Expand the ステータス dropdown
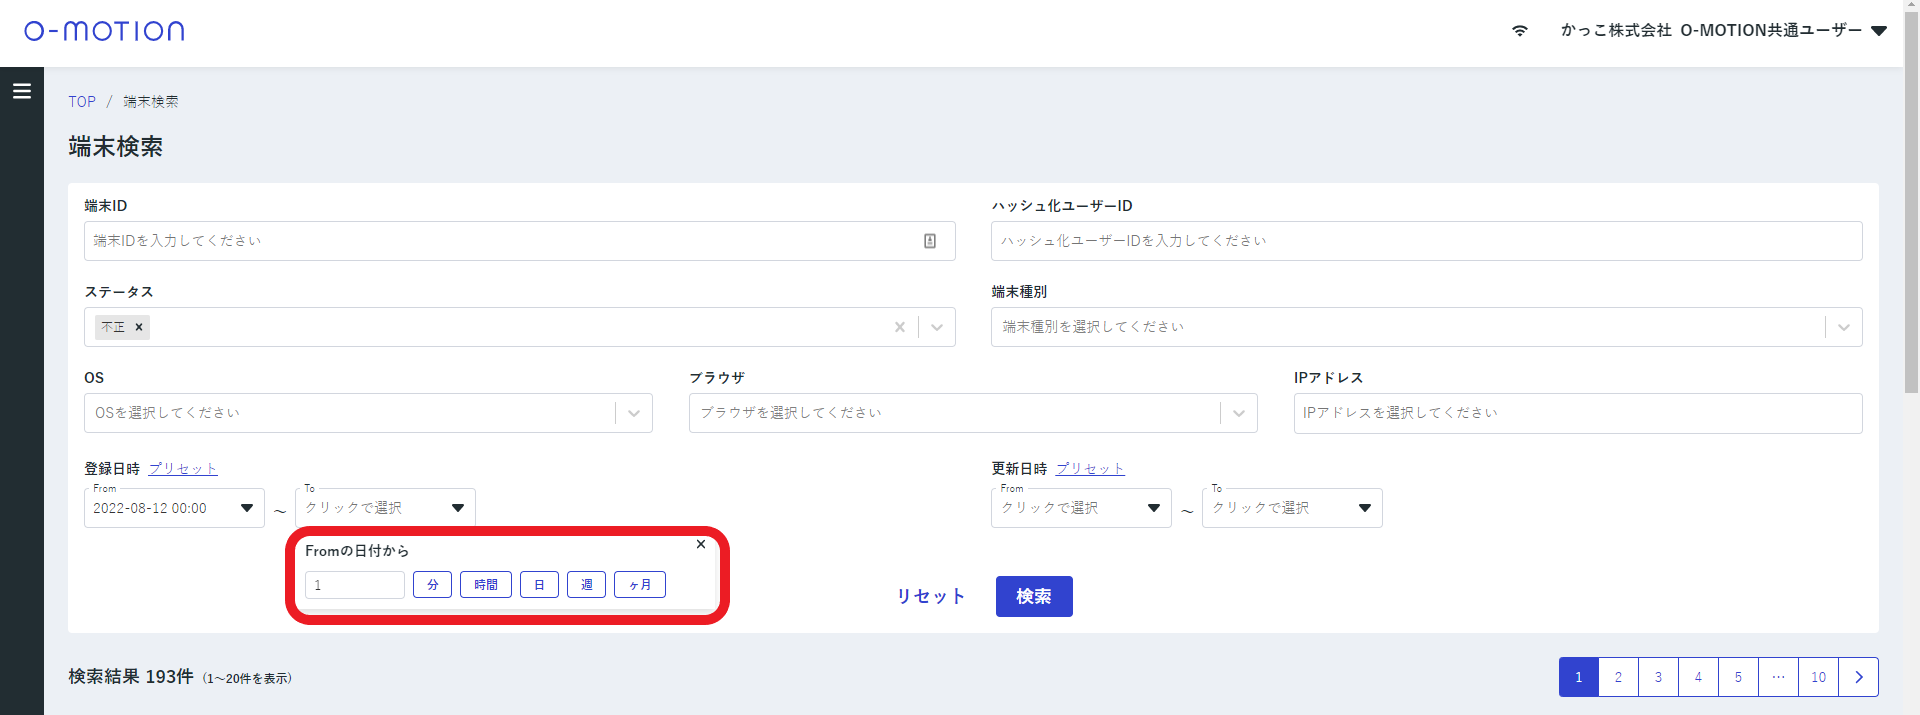This screenshot has height=715, width=1920. (937, 327)
